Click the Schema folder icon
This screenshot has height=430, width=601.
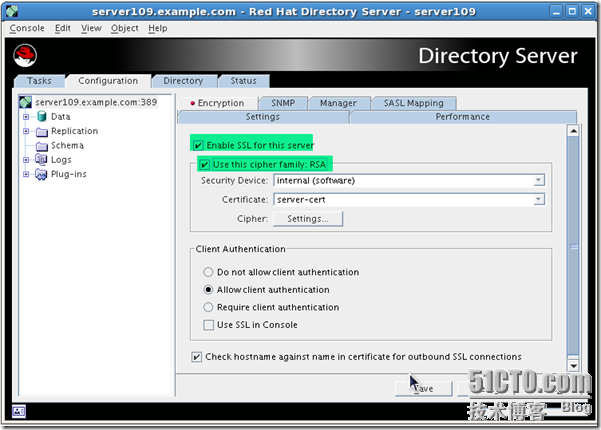click(x=42, y=146)
